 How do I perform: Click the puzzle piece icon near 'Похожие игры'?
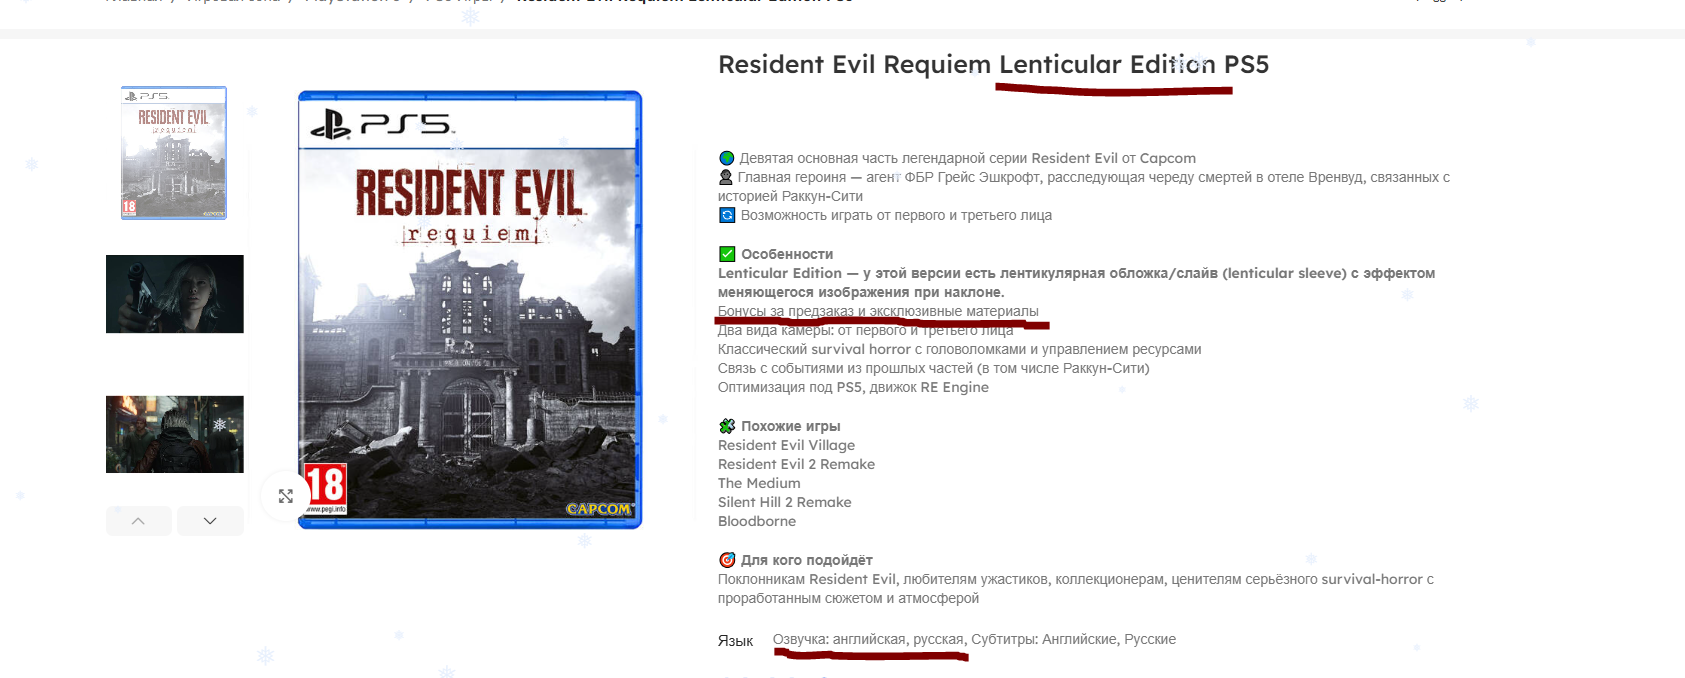tap(727, 426)
